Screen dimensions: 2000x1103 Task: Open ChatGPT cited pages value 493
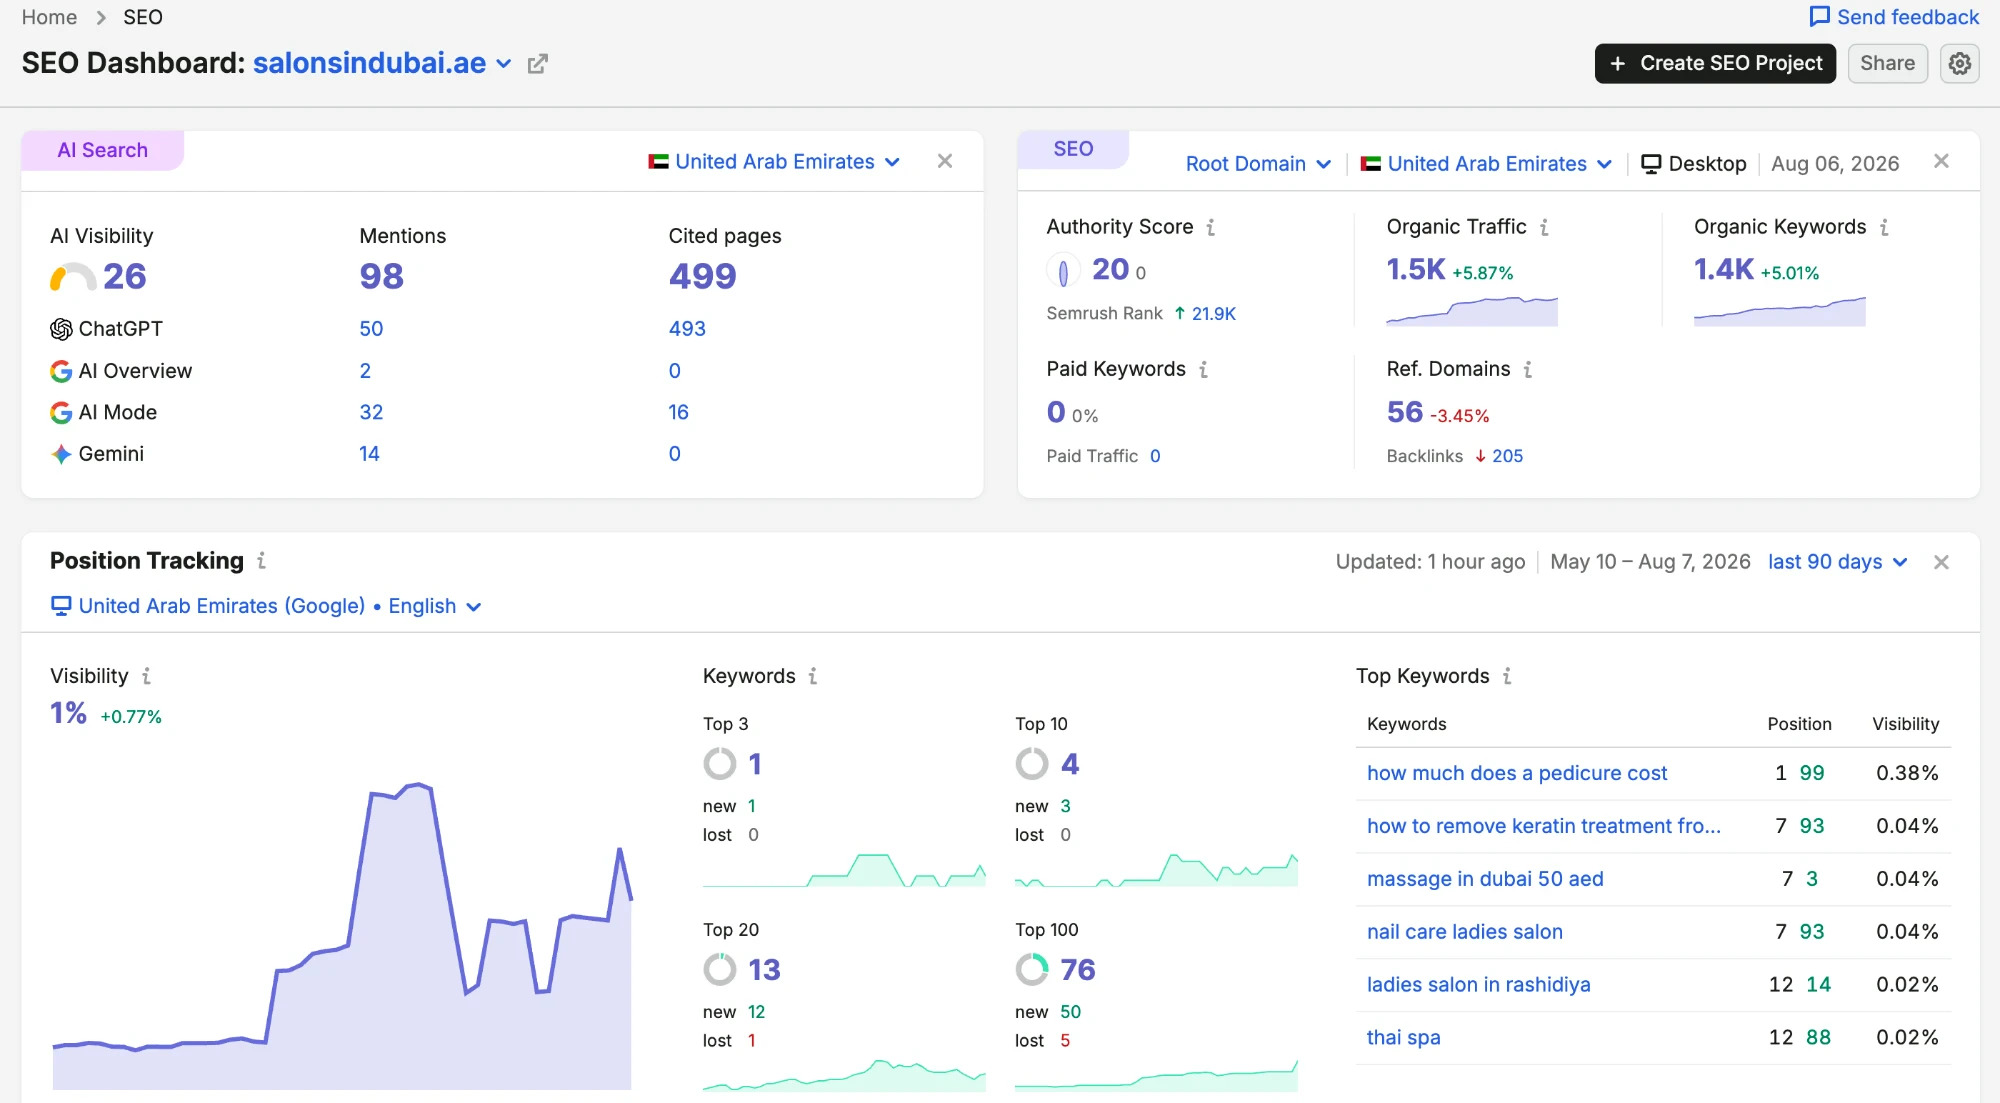pyautogui.click(x=687, y=329)
